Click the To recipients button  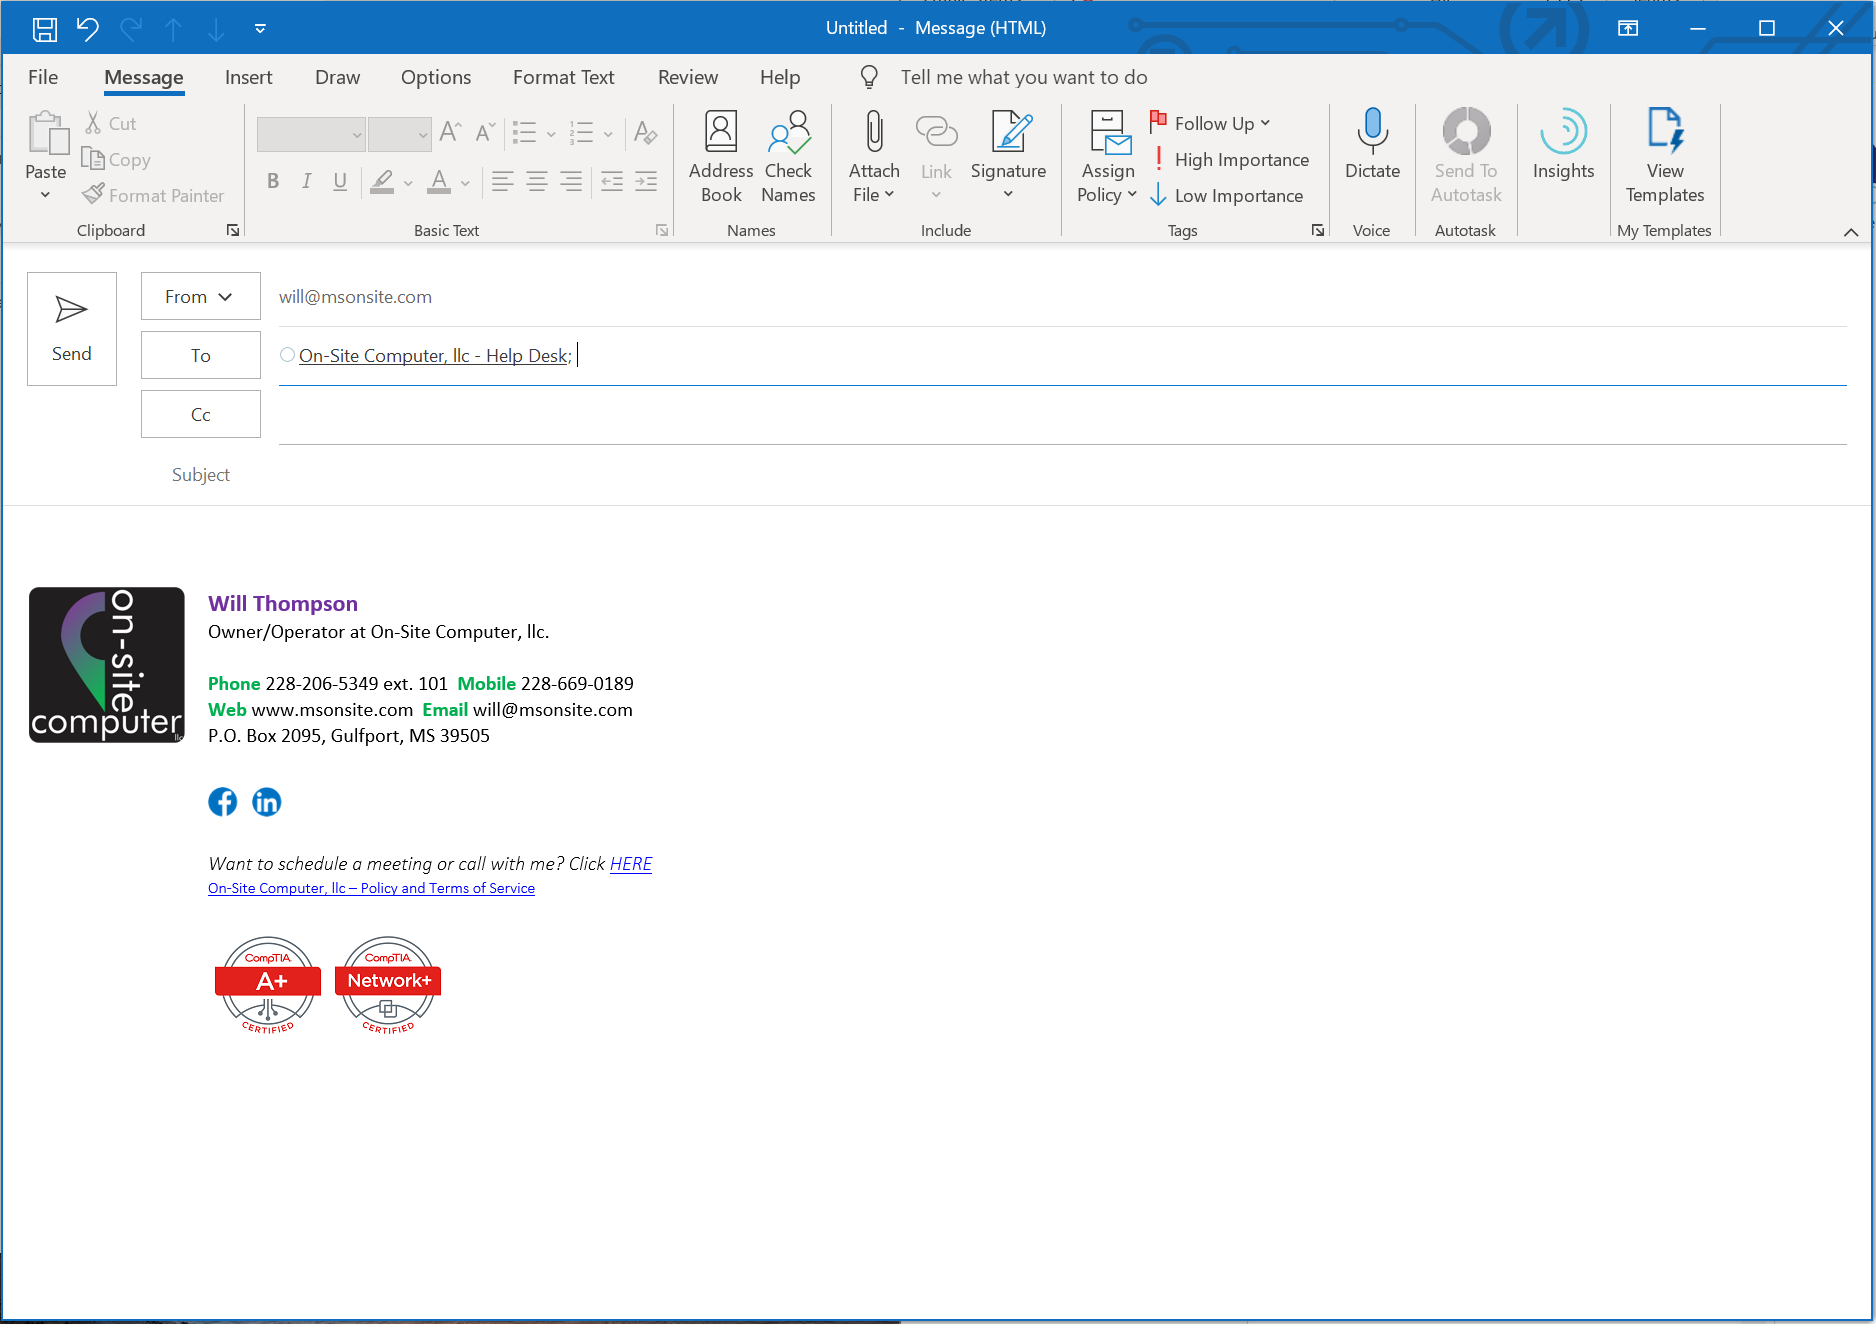(x=200, y=356)
